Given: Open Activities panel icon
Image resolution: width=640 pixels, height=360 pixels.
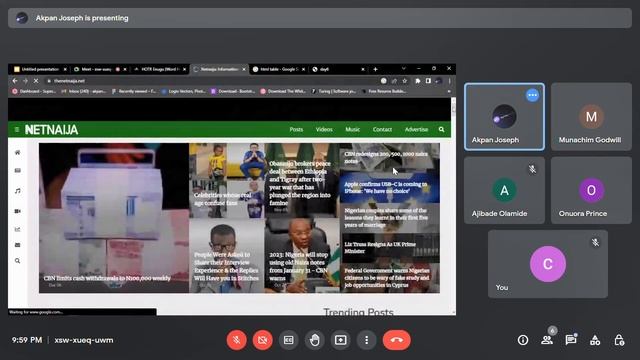Looking at the screenshot, I should [x=595, y=340].
